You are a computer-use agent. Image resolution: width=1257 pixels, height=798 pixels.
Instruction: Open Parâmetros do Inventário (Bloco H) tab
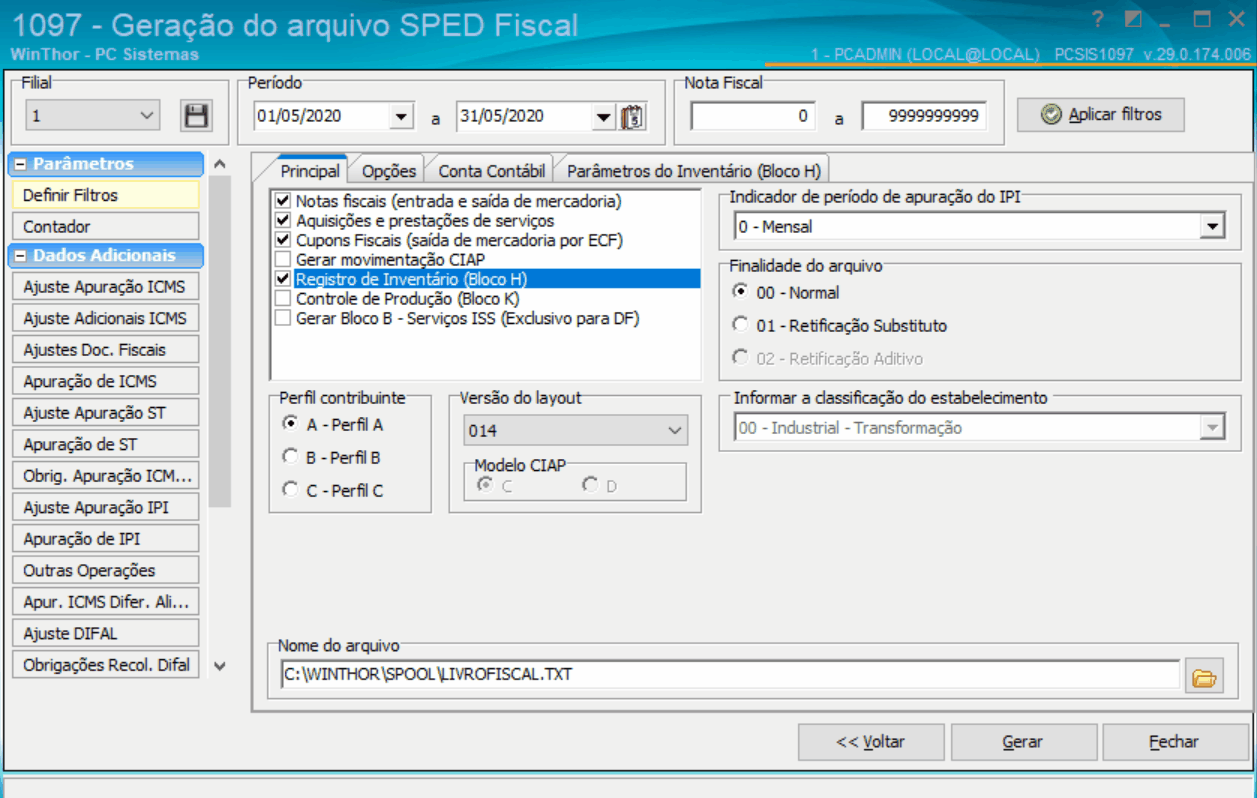(693, 171)
